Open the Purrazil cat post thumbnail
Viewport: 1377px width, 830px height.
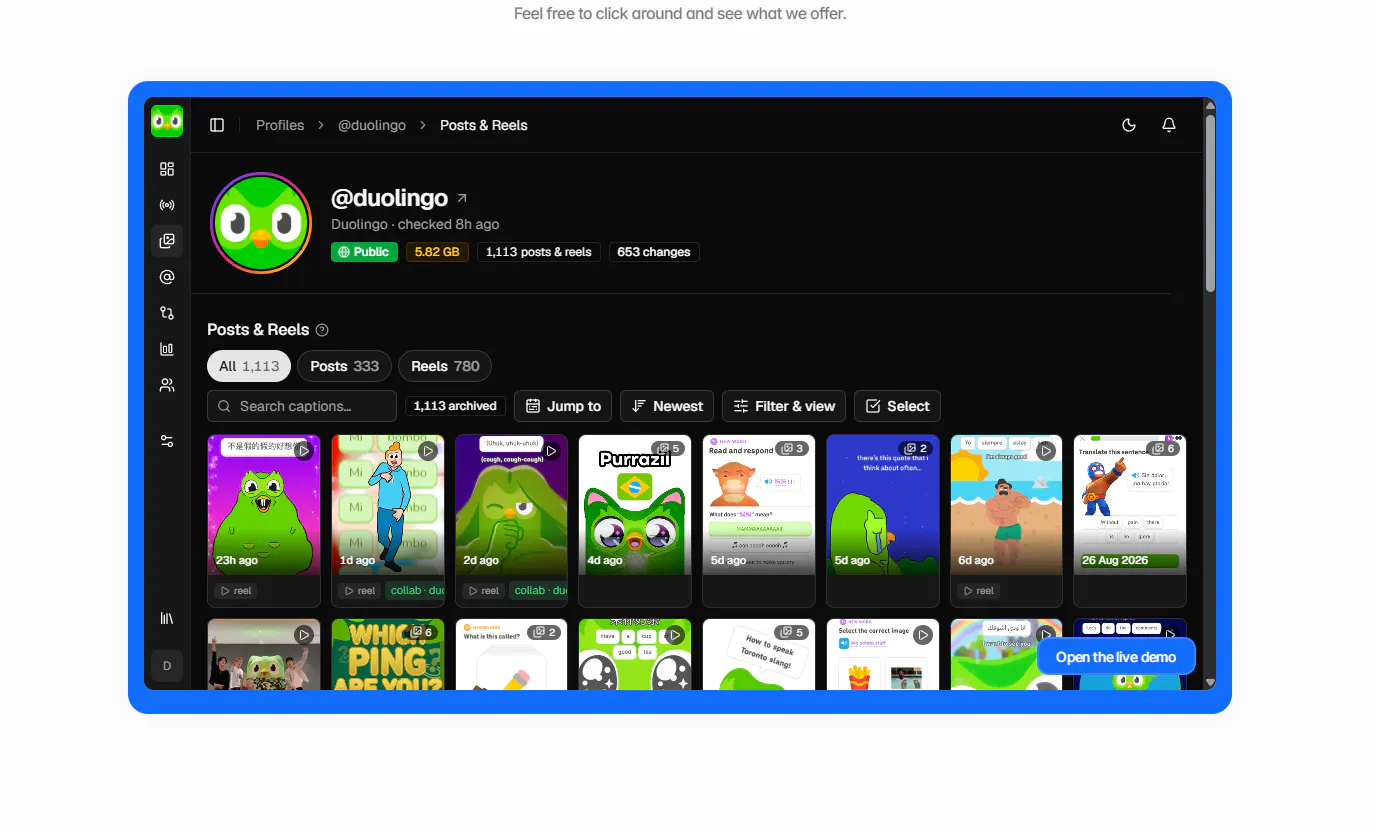coord(635,505)
